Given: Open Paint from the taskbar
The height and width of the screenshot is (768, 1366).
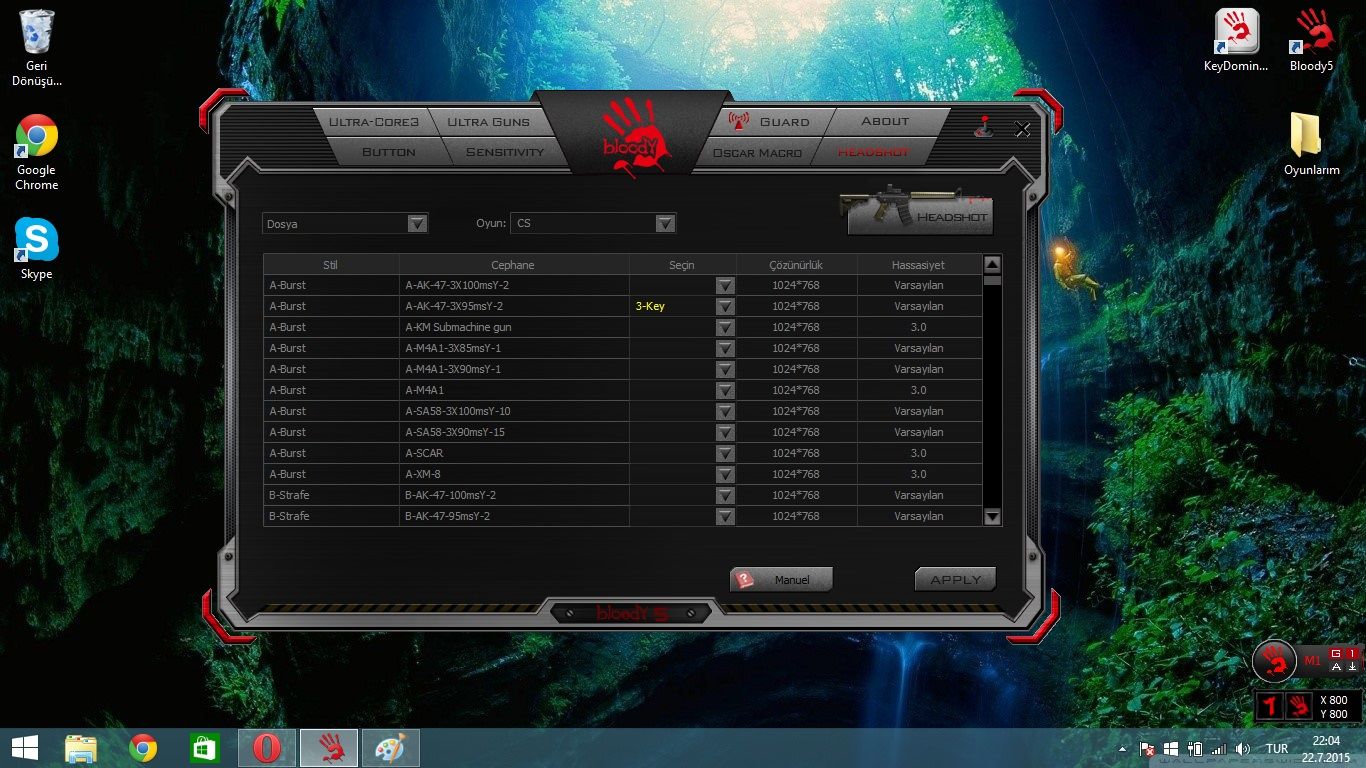Looking at the screenshot, I should click(x=391, y=748).
